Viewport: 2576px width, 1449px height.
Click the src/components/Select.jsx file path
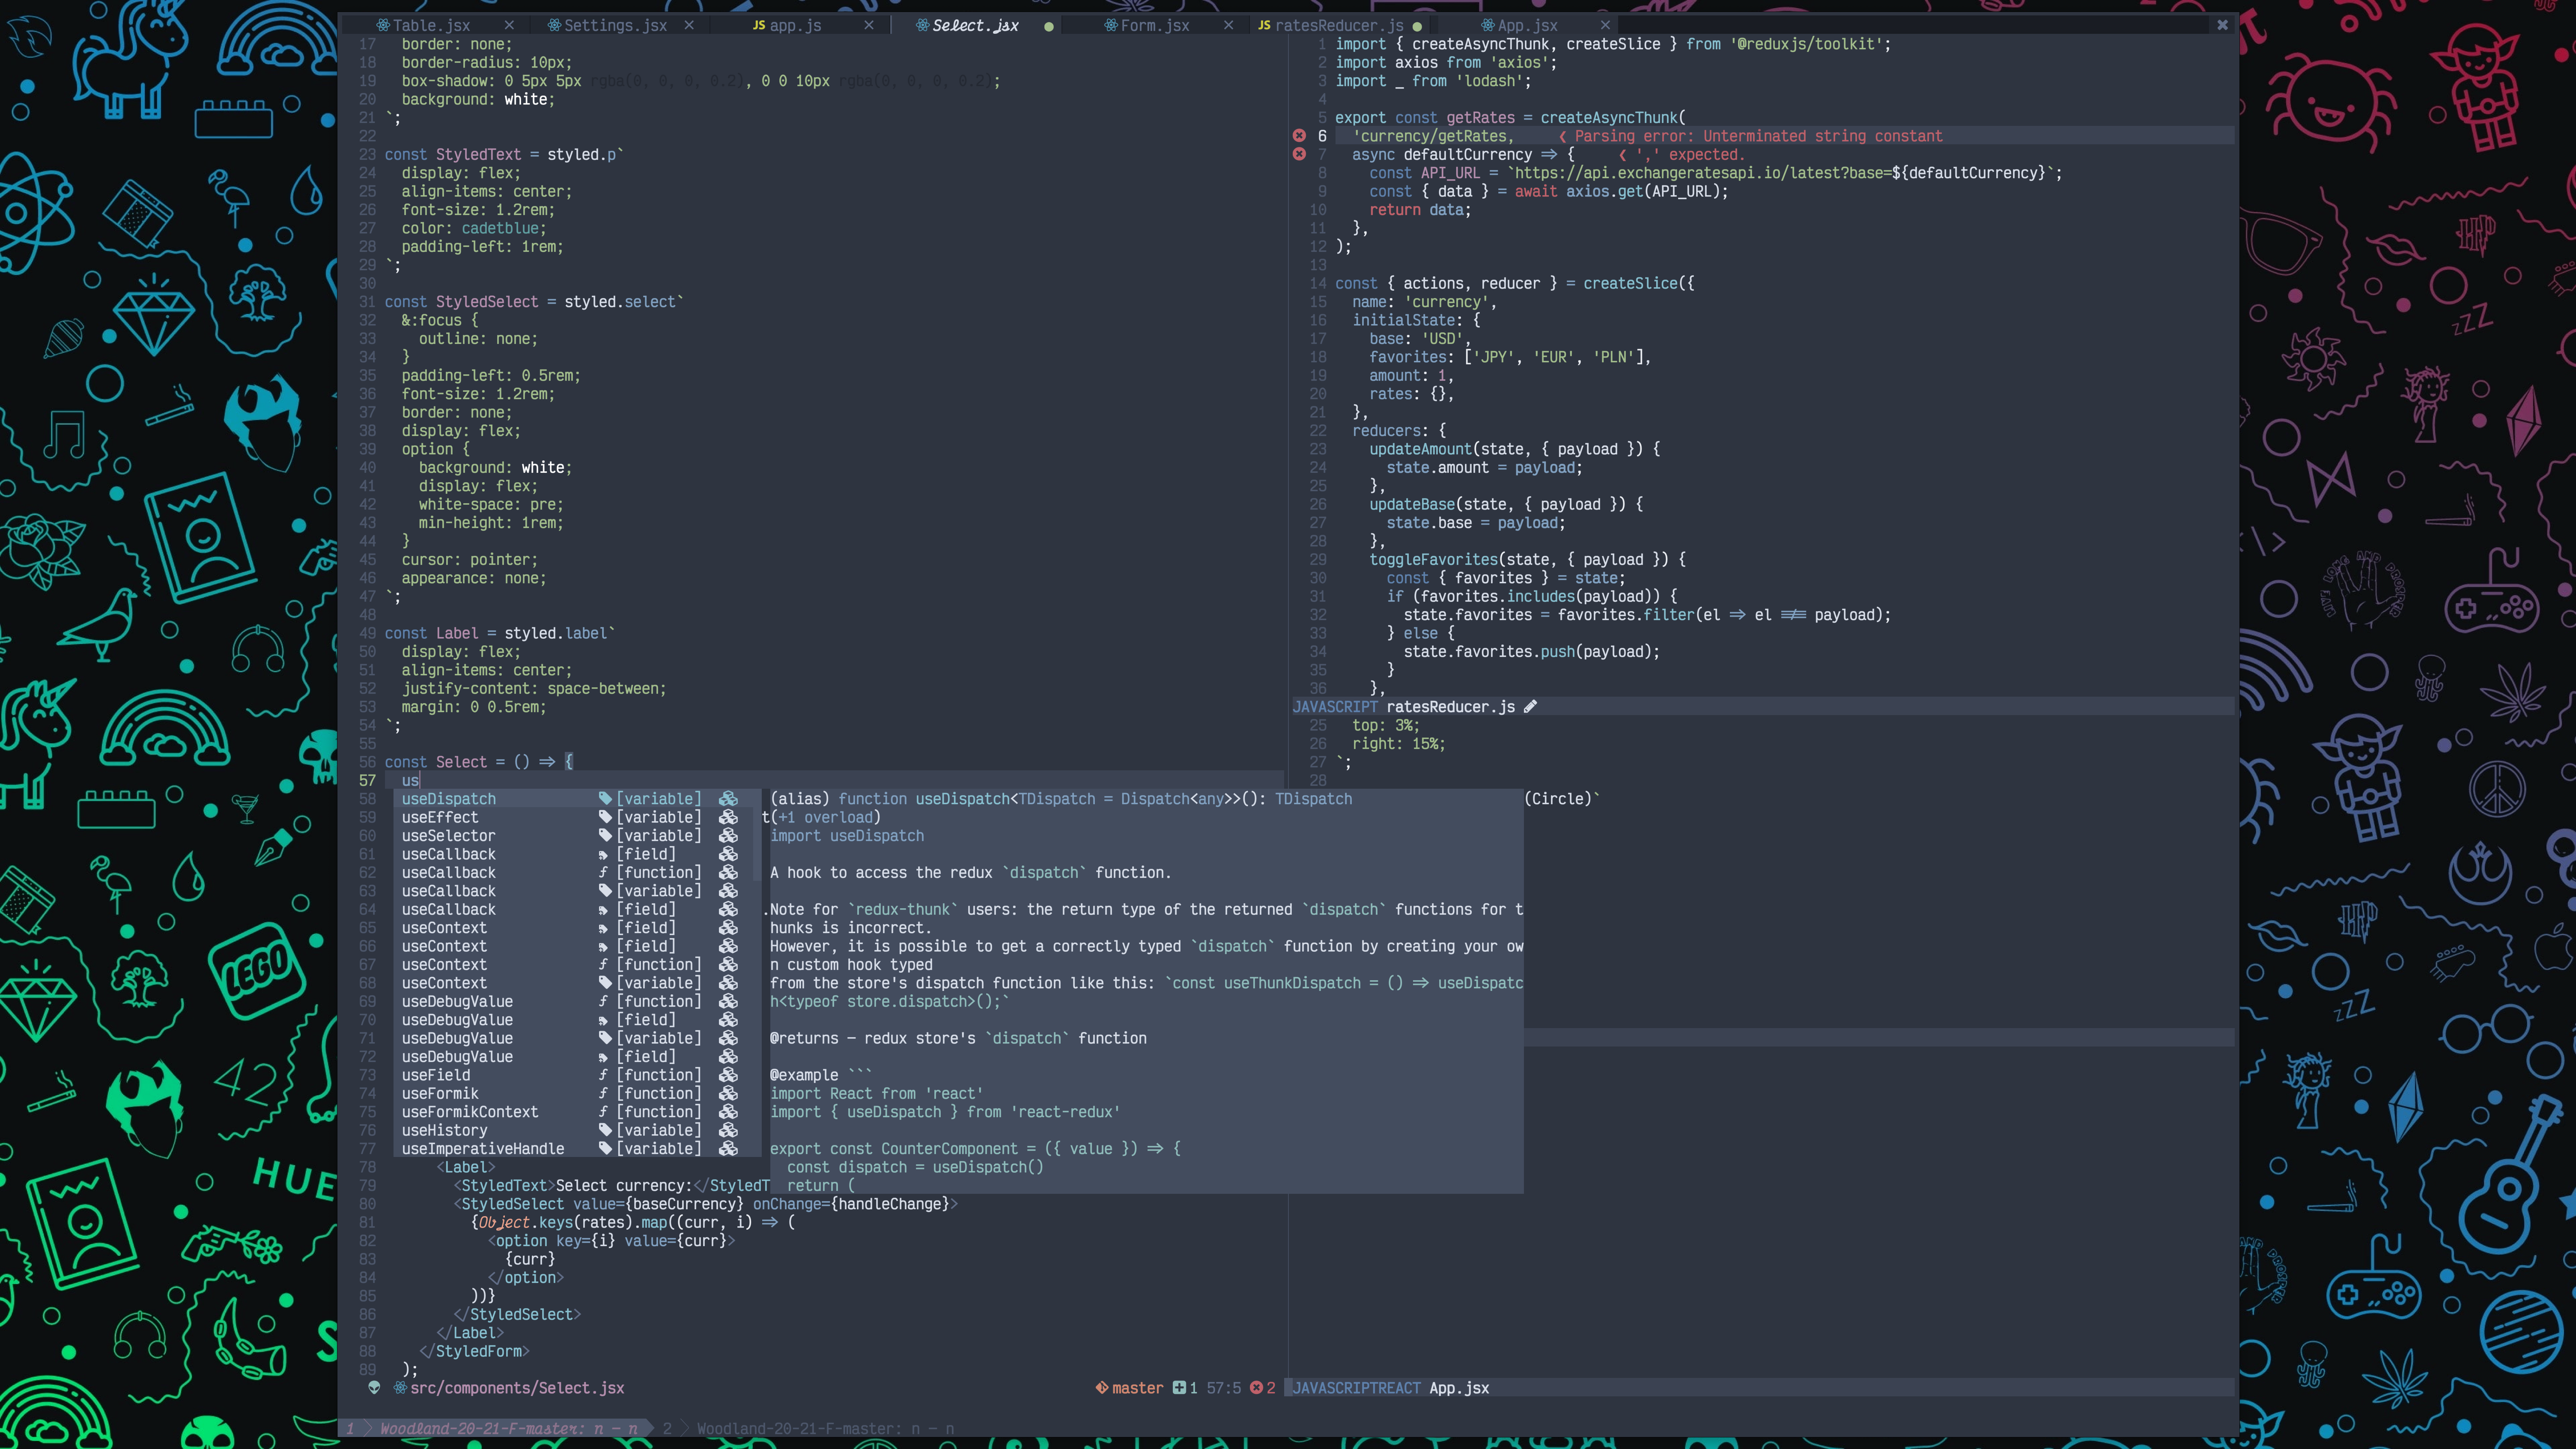pos(516,1388)
